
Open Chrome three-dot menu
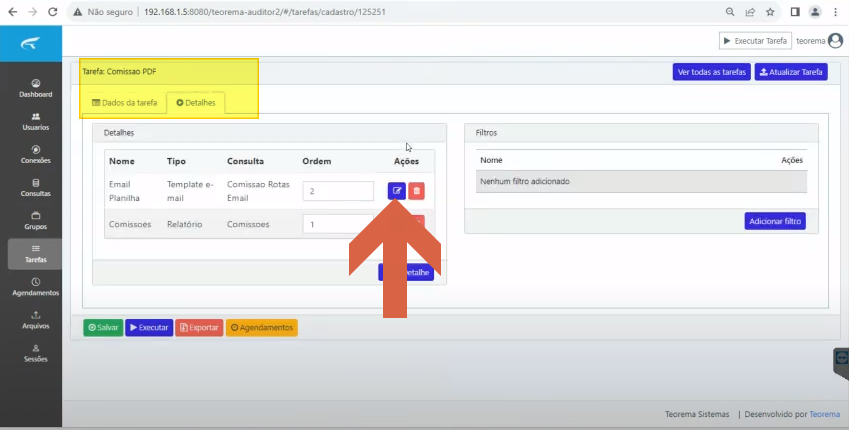pyautogui.click(x=835, y=12)
